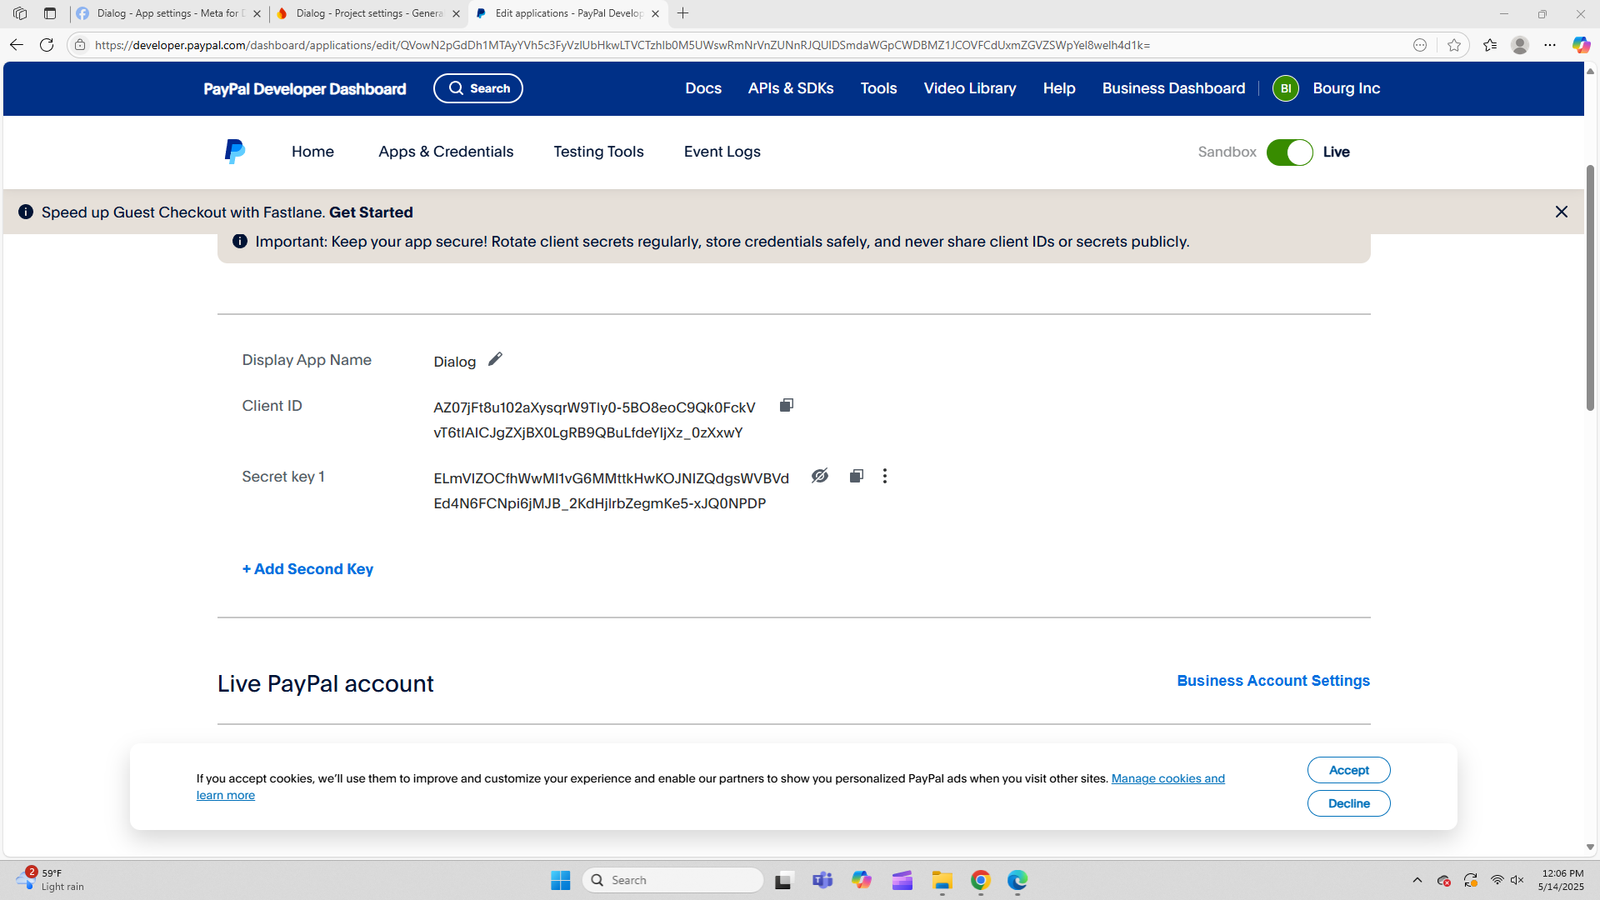Viewport: 1600px width, 900px height.
Task: Open File Explorer from taskbar
Action: coord(942,880)
